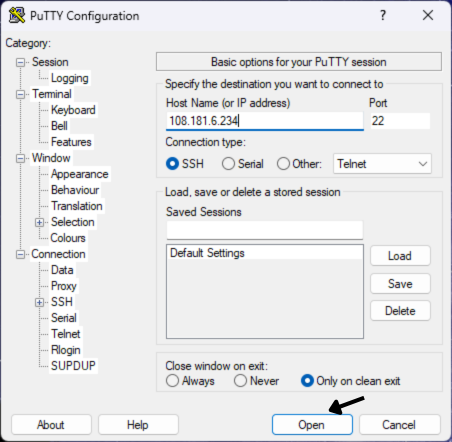Open Telnet settings category in tree
This screenshot has width=452, height=442.
click(x=66, y=334)
